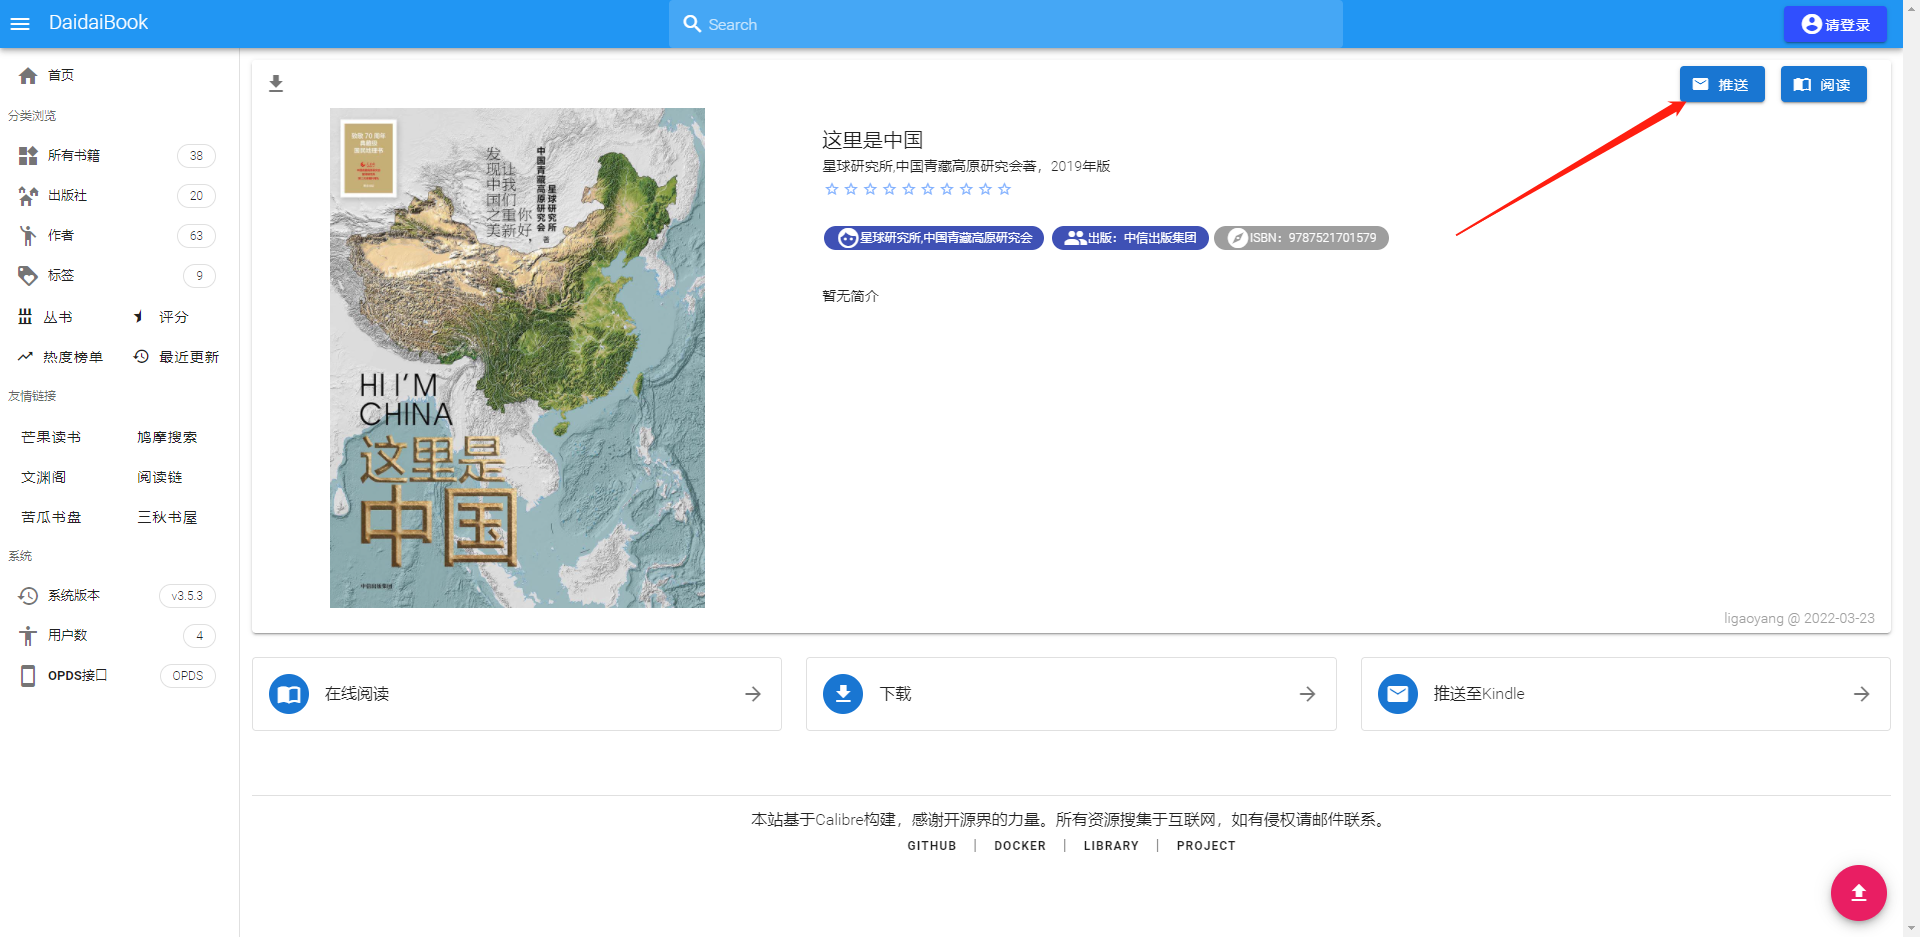
Task: Open the 阅读链 friend link
Action: click(x=160, y=477)
